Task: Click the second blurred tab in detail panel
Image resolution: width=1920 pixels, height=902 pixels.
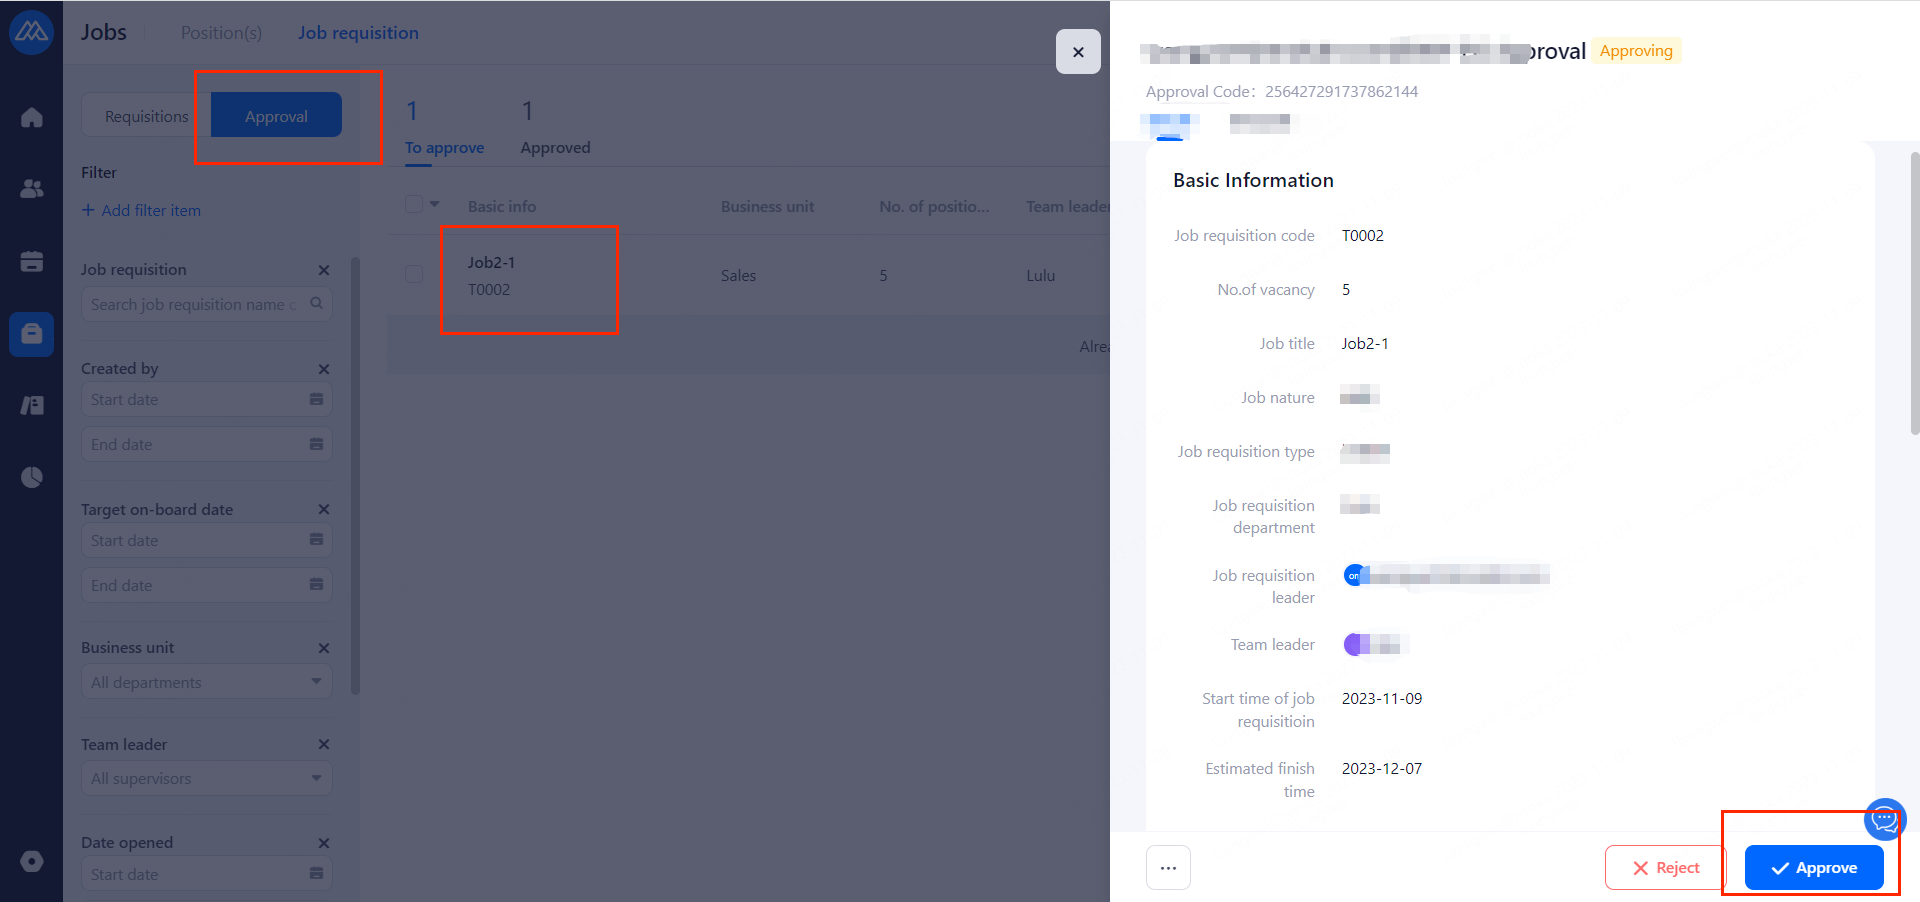Action: tap(1259, 124)
